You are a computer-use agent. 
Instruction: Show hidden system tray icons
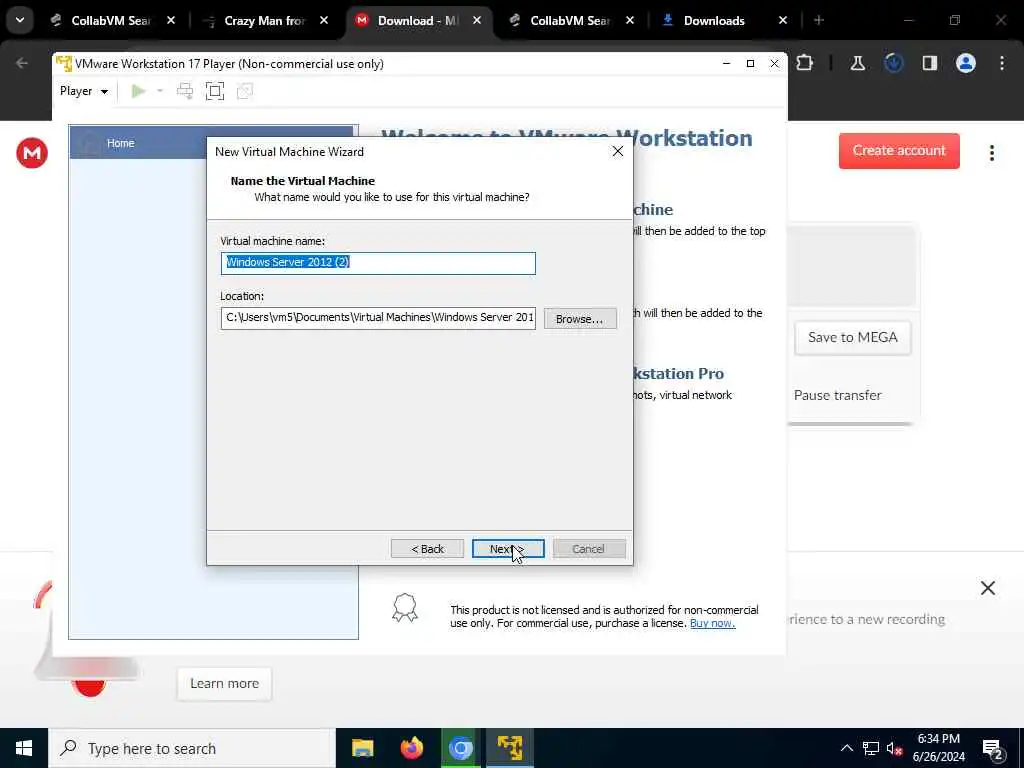pos(846,748)
